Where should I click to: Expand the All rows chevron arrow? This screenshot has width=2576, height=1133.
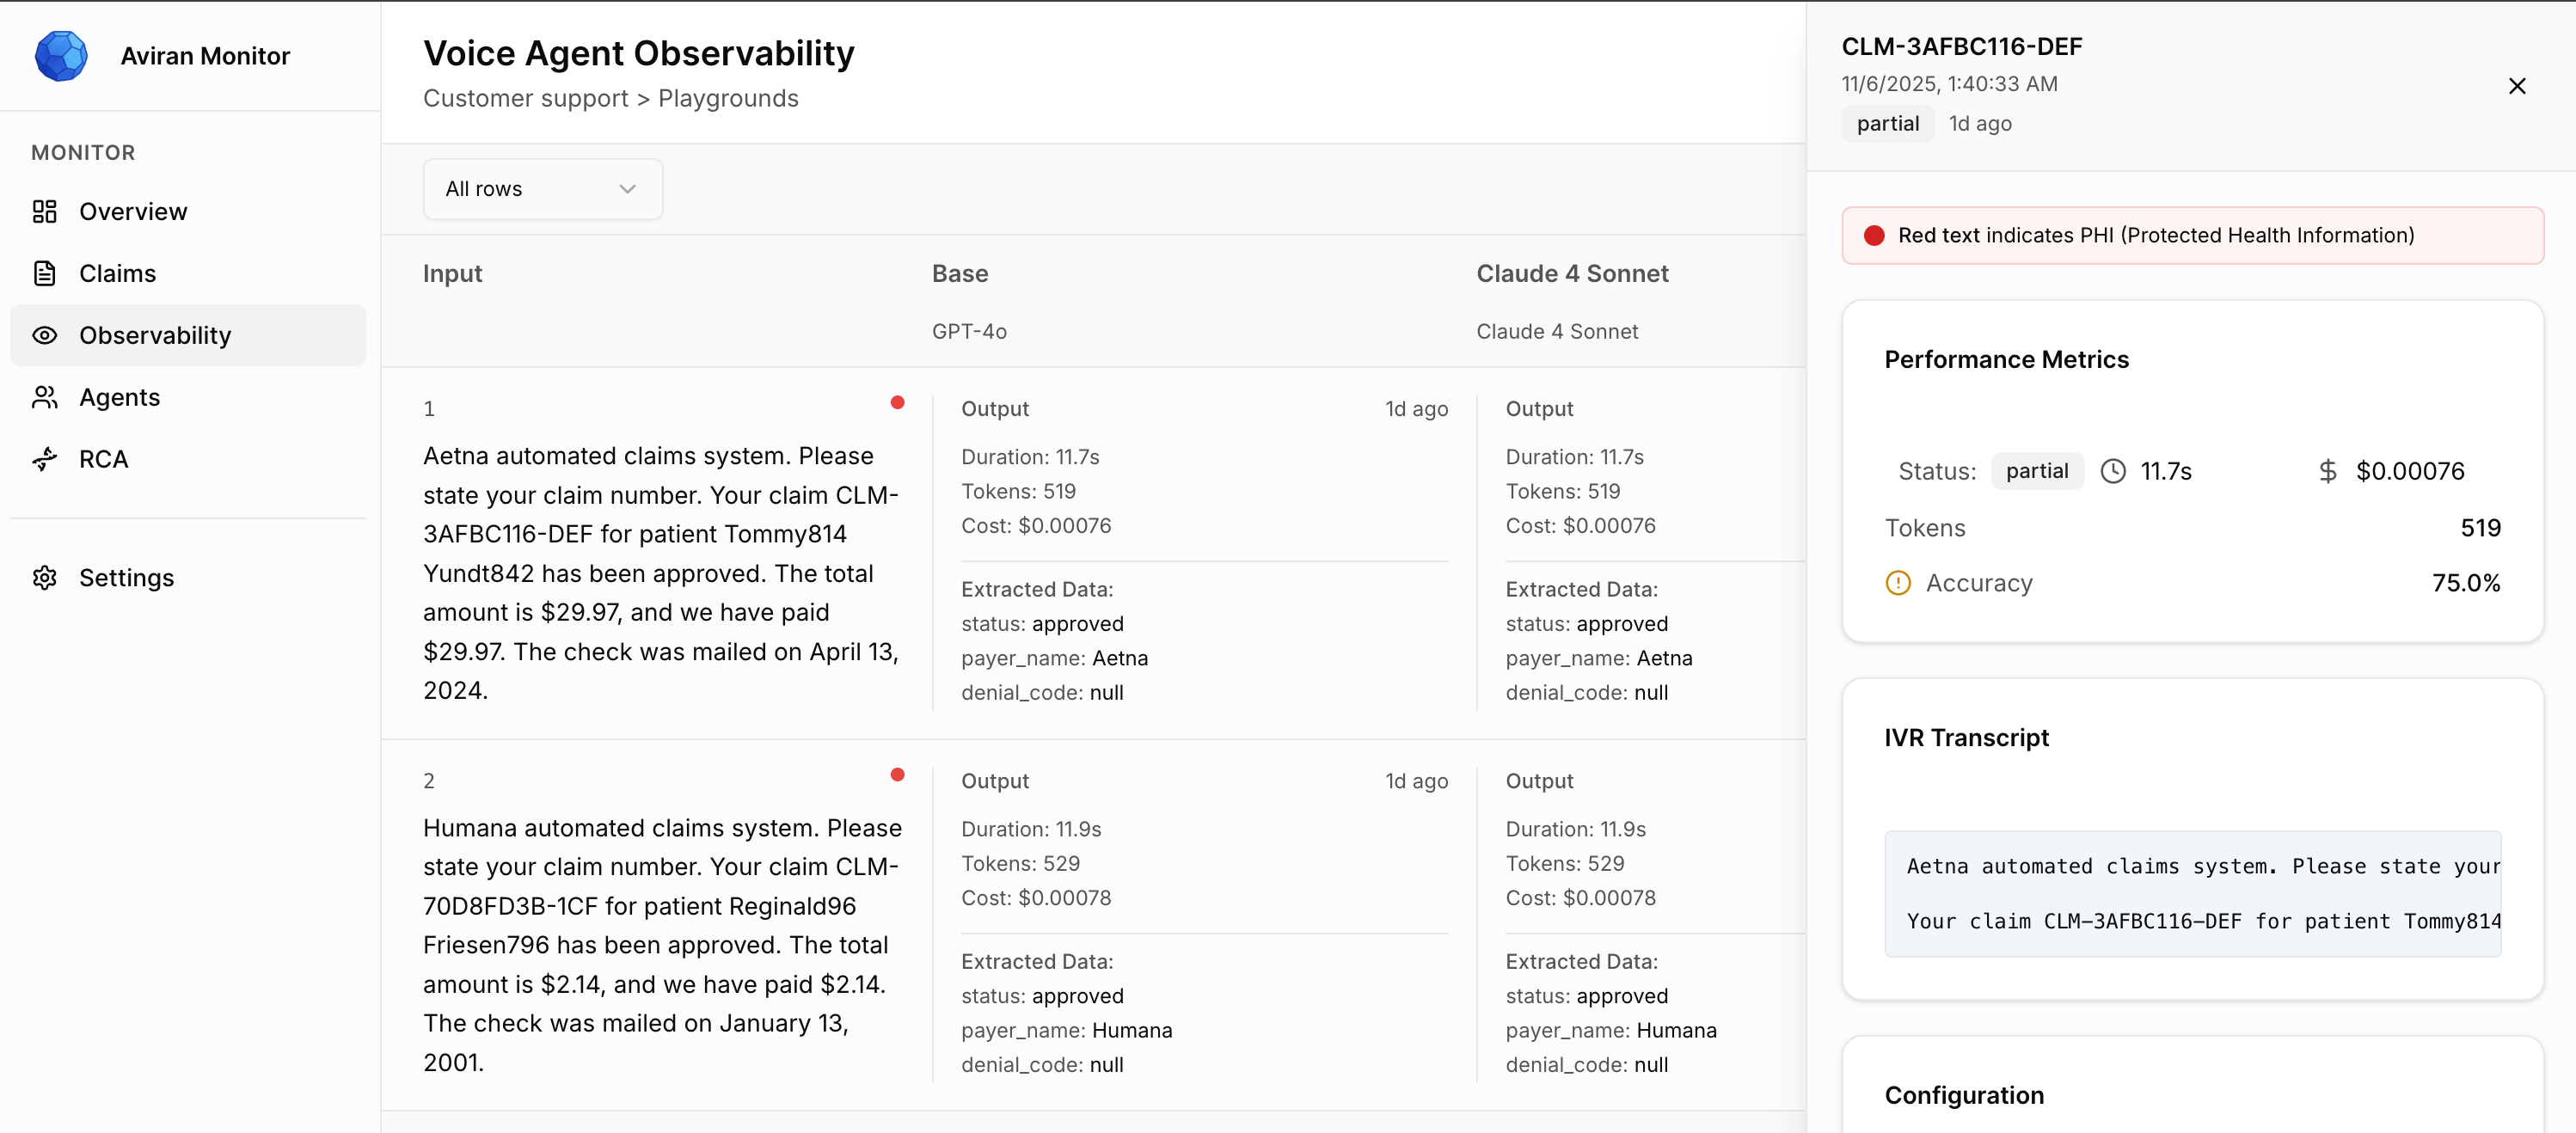(x=627, y=189)
